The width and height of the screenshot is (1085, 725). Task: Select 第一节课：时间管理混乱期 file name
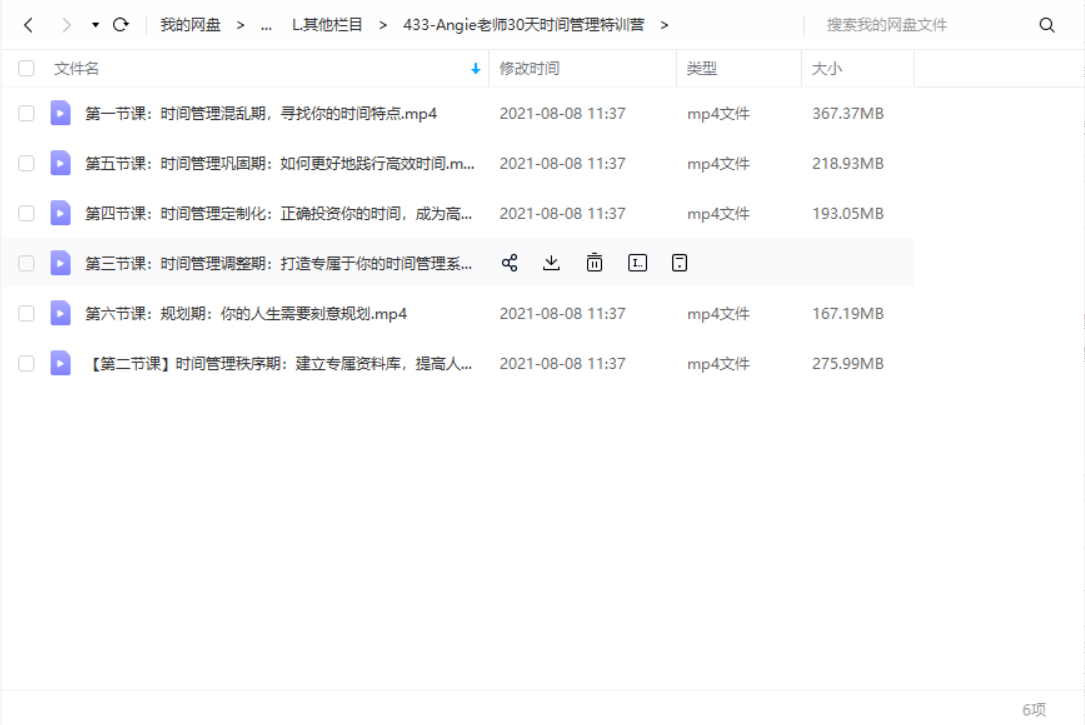(x=261, y=113)
